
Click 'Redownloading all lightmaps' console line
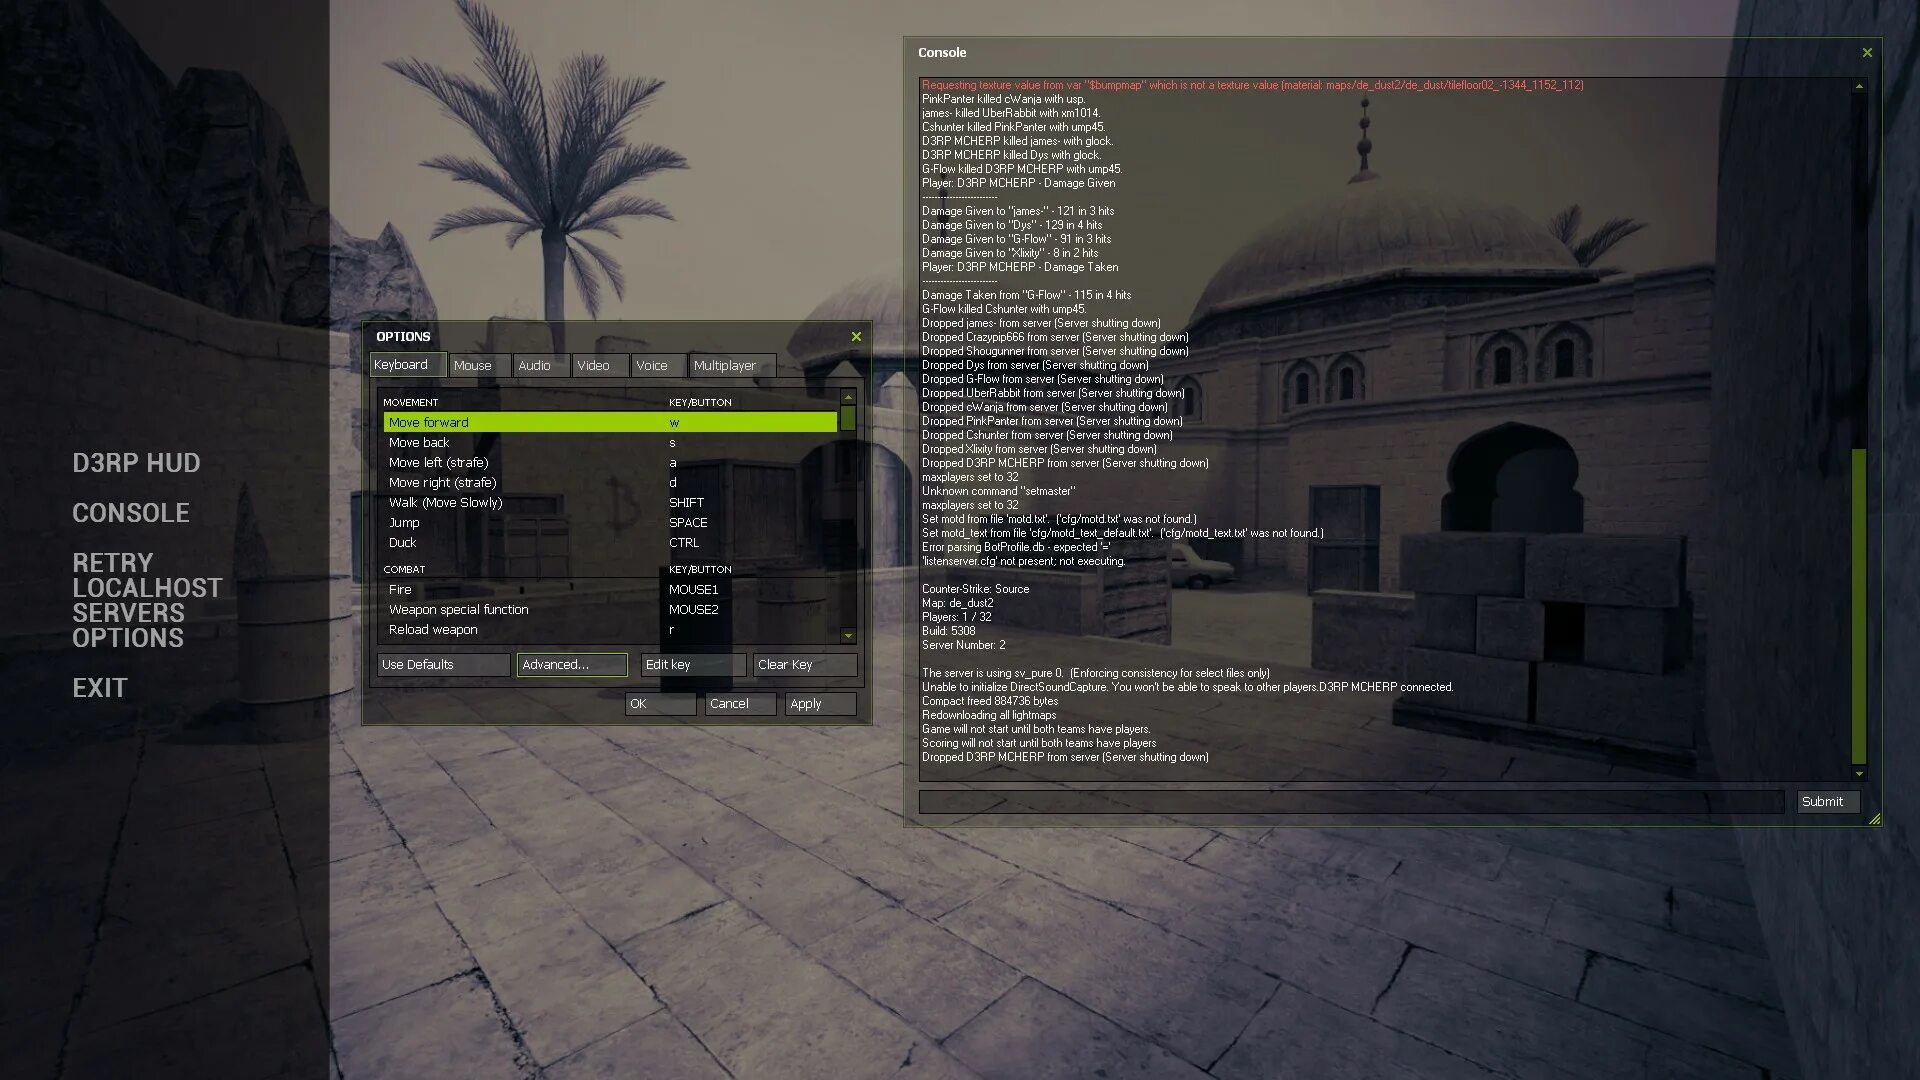click(x=988, y=715)
